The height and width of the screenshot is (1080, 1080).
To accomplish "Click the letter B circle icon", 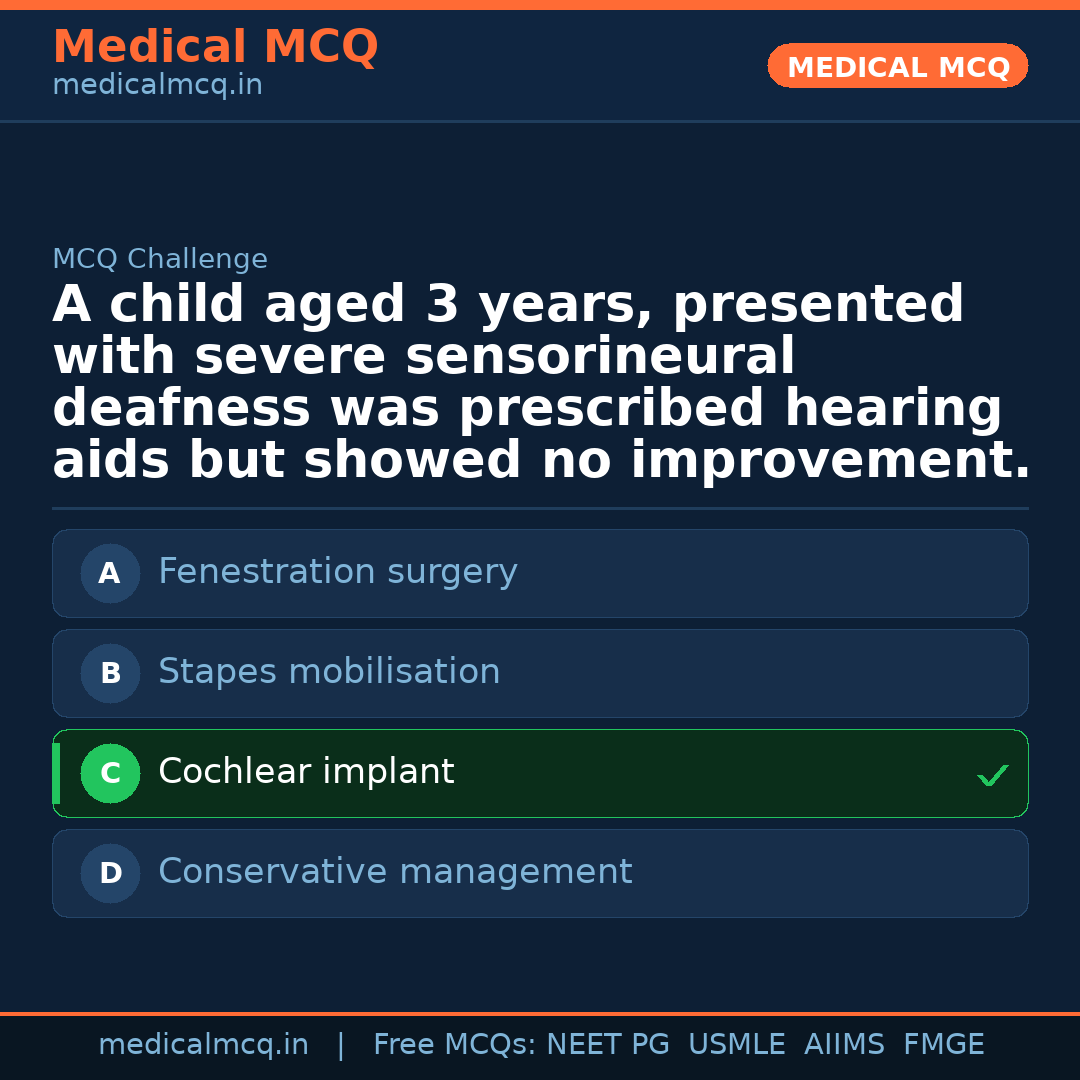I will [x=110, y=673].
